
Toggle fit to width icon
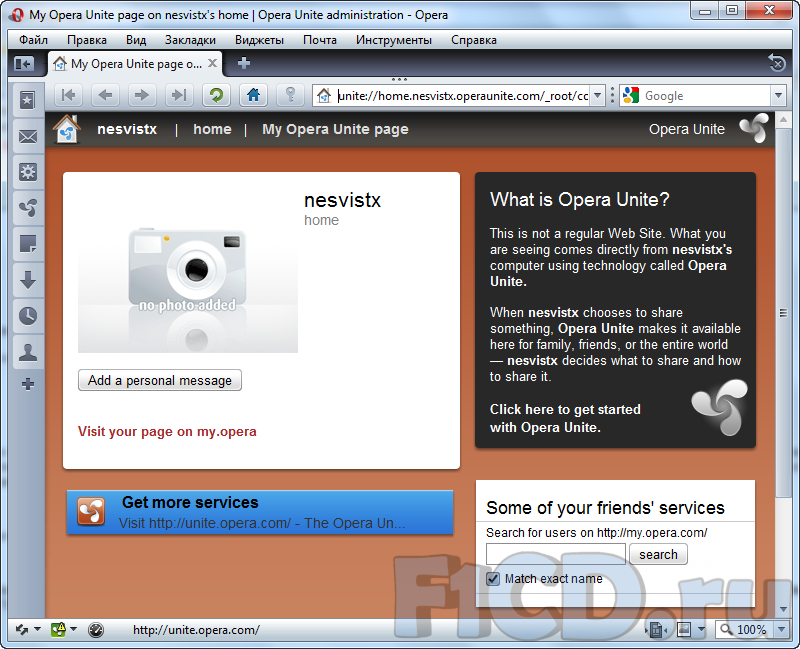point(657,630)
